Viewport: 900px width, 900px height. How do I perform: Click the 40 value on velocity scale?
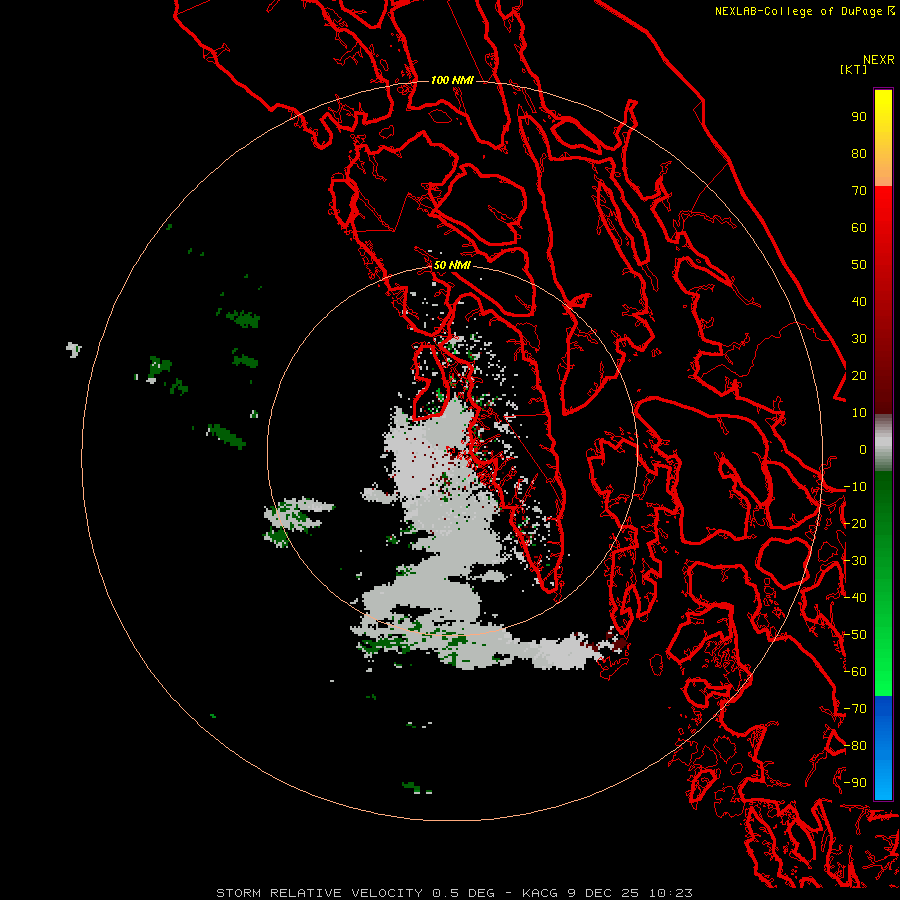(x=859, y=302)
